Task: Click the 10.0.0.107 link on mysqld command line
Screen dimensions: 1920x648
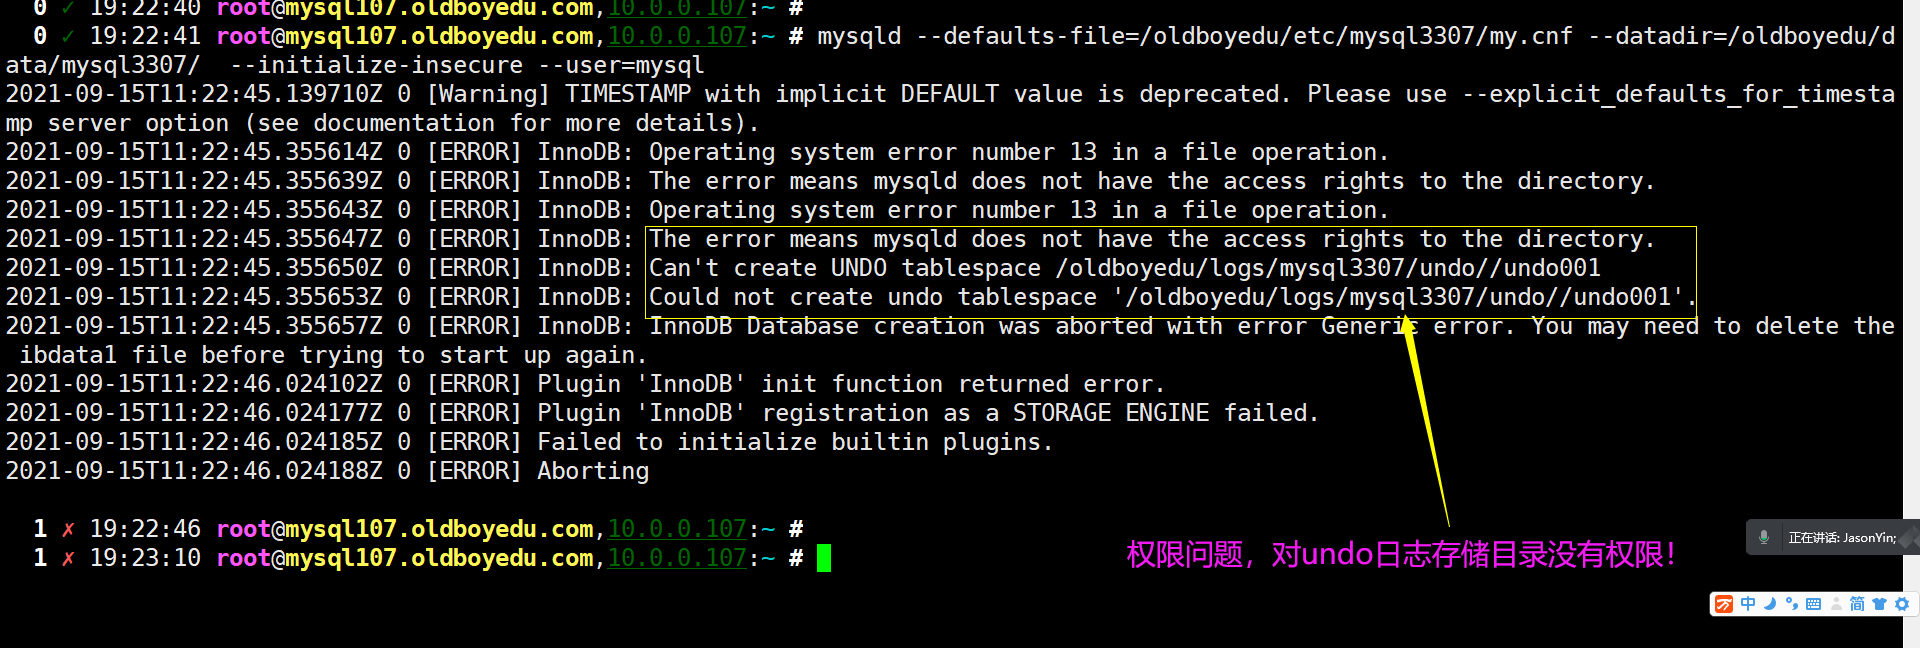Action: (677, 36)
